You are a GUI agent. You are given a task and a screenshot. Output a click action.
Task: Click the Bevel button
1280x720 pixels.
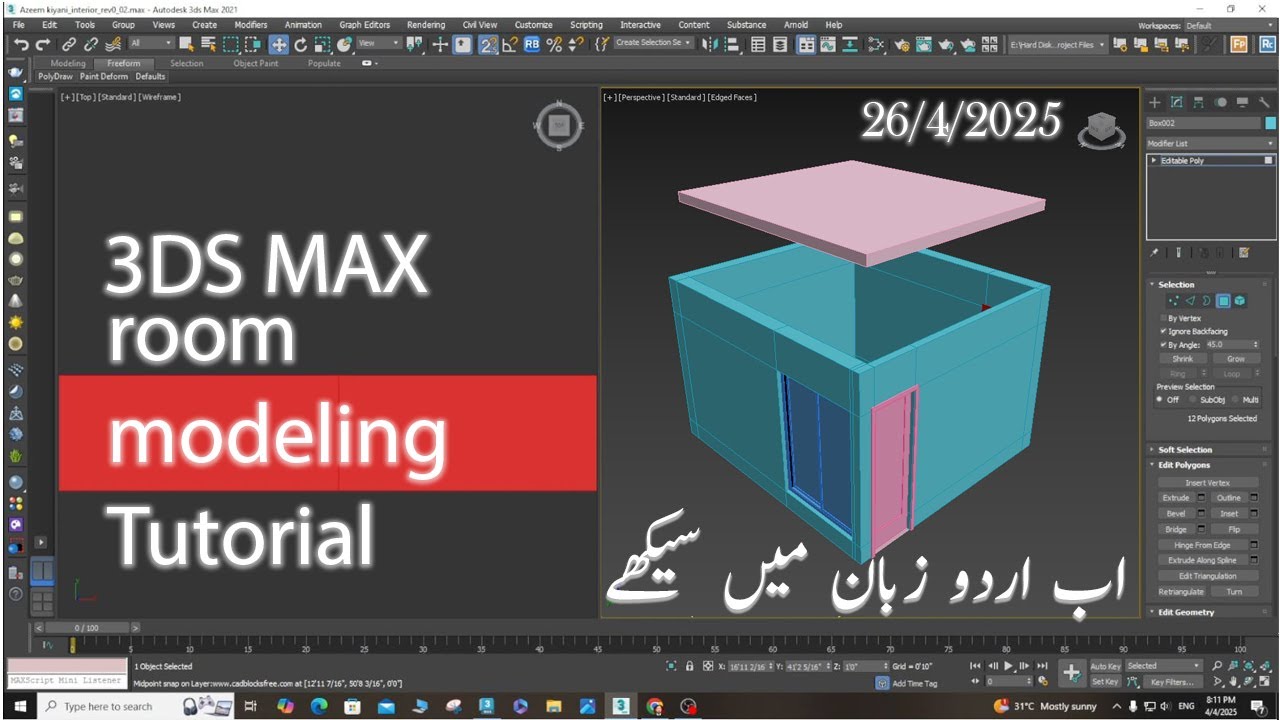pyautogui.click(x=1176, y=514)
